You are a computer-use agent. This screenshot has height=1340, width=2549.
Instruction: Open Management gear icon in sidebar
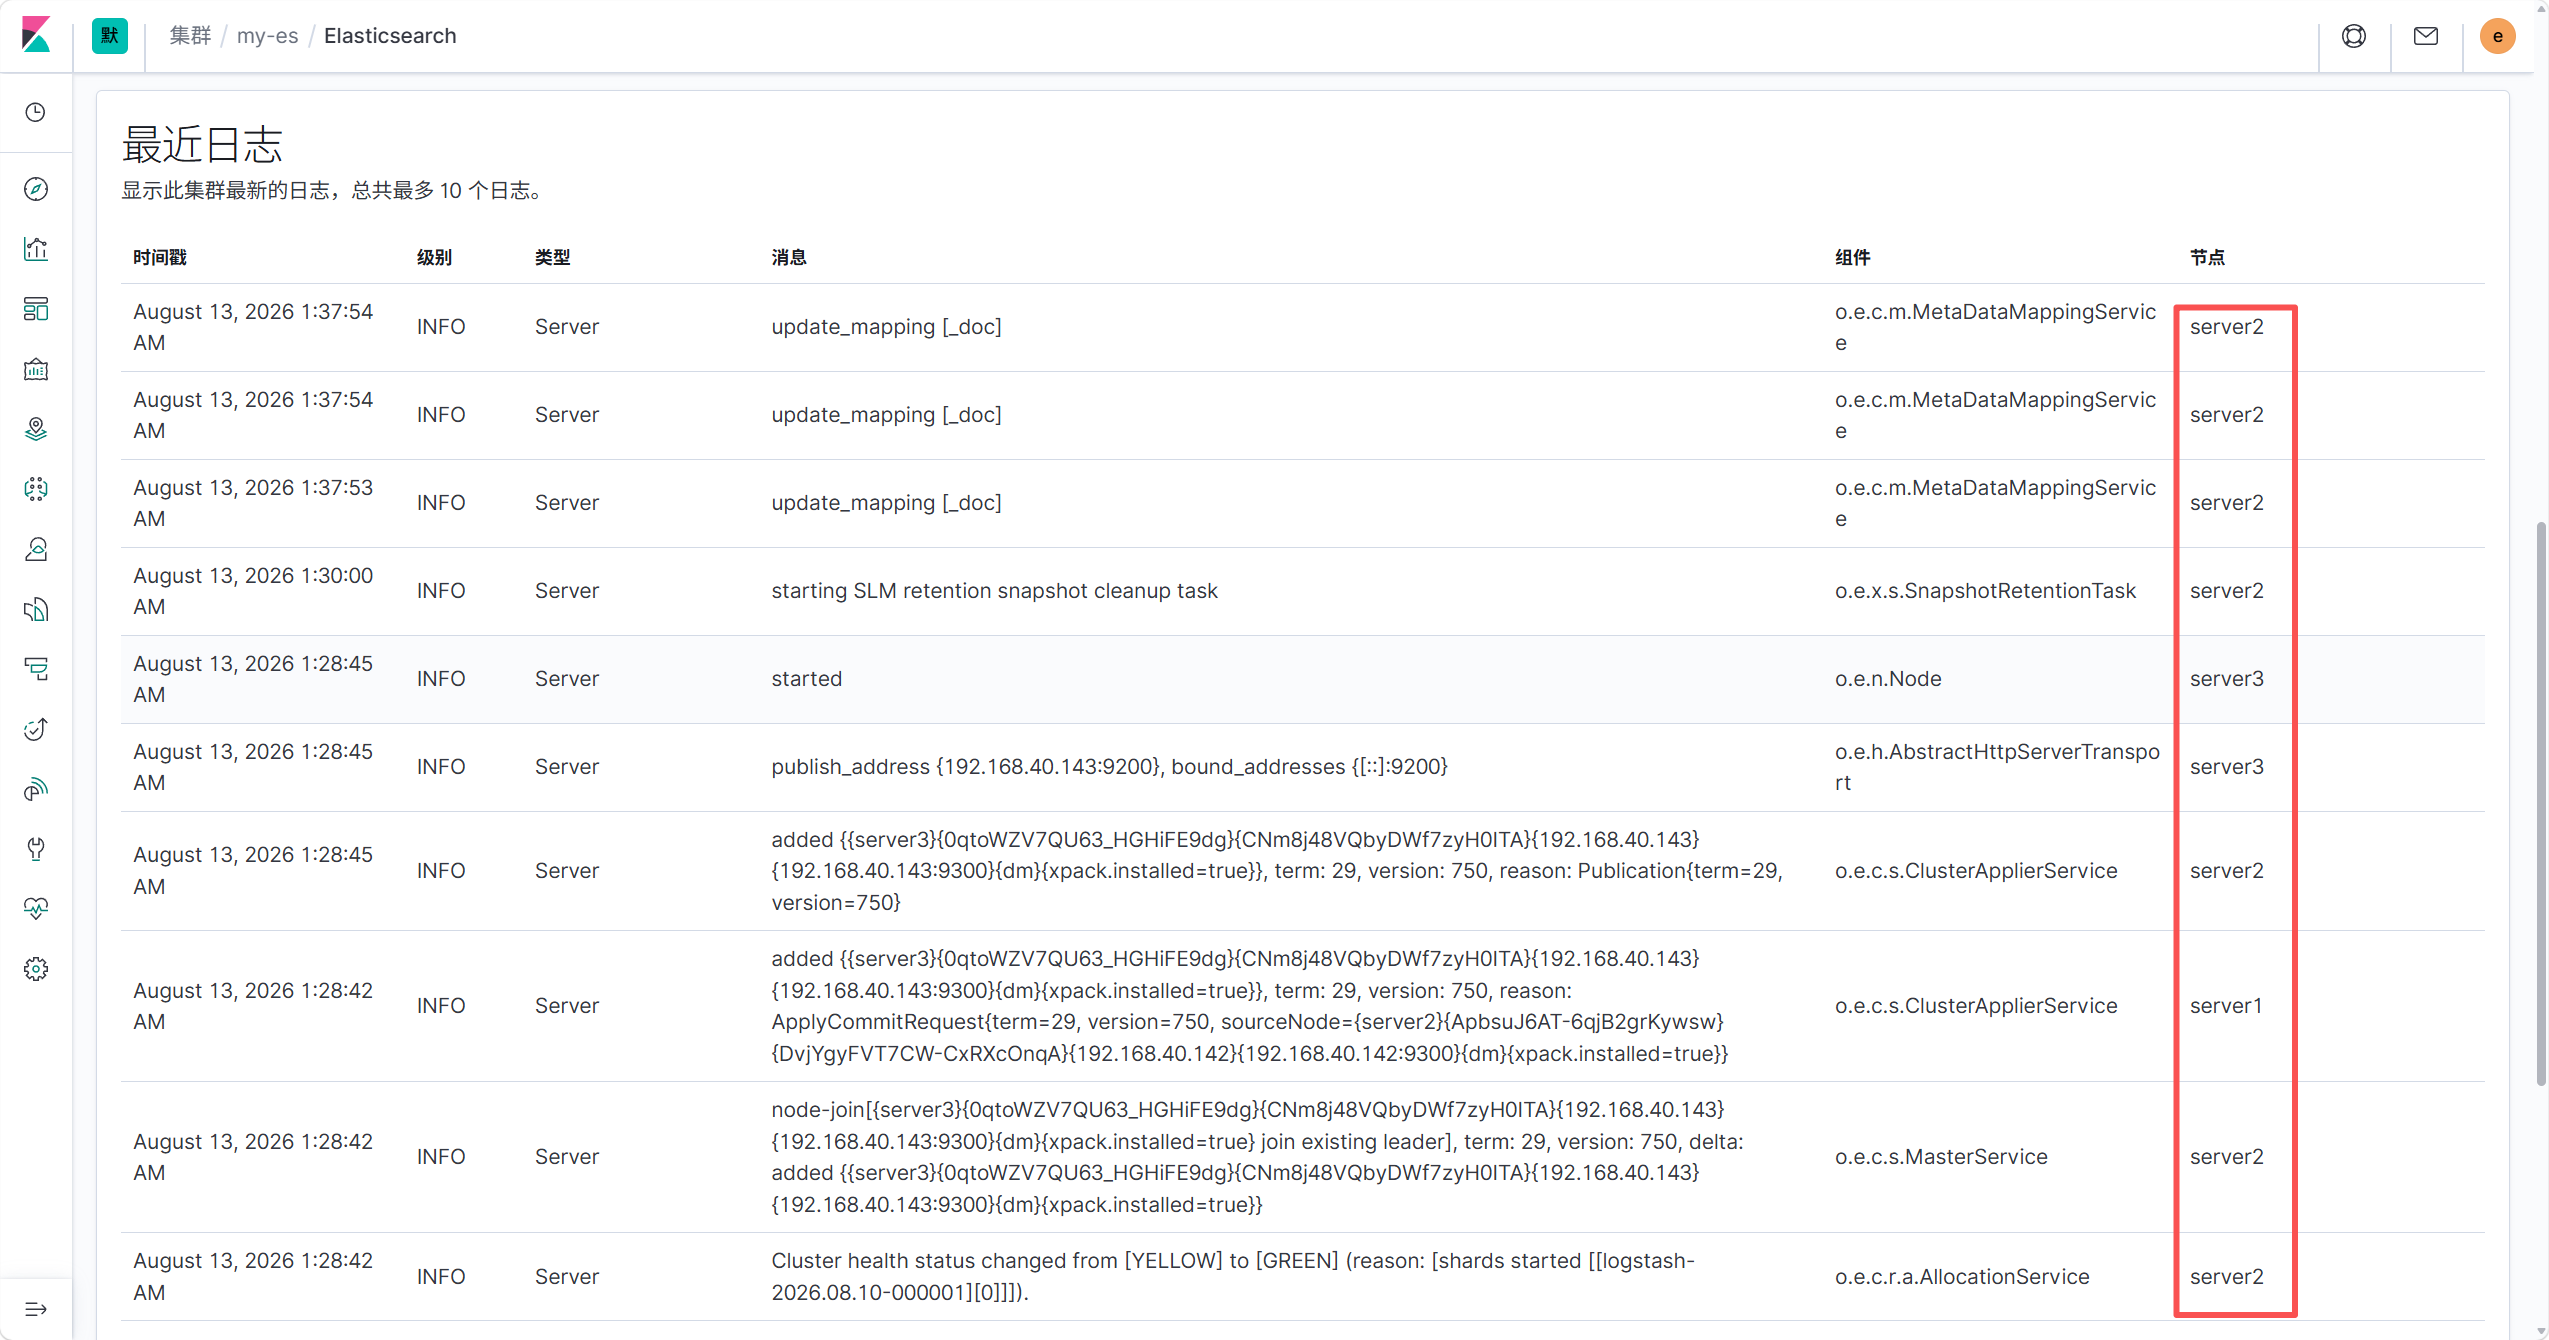(36, 969)
